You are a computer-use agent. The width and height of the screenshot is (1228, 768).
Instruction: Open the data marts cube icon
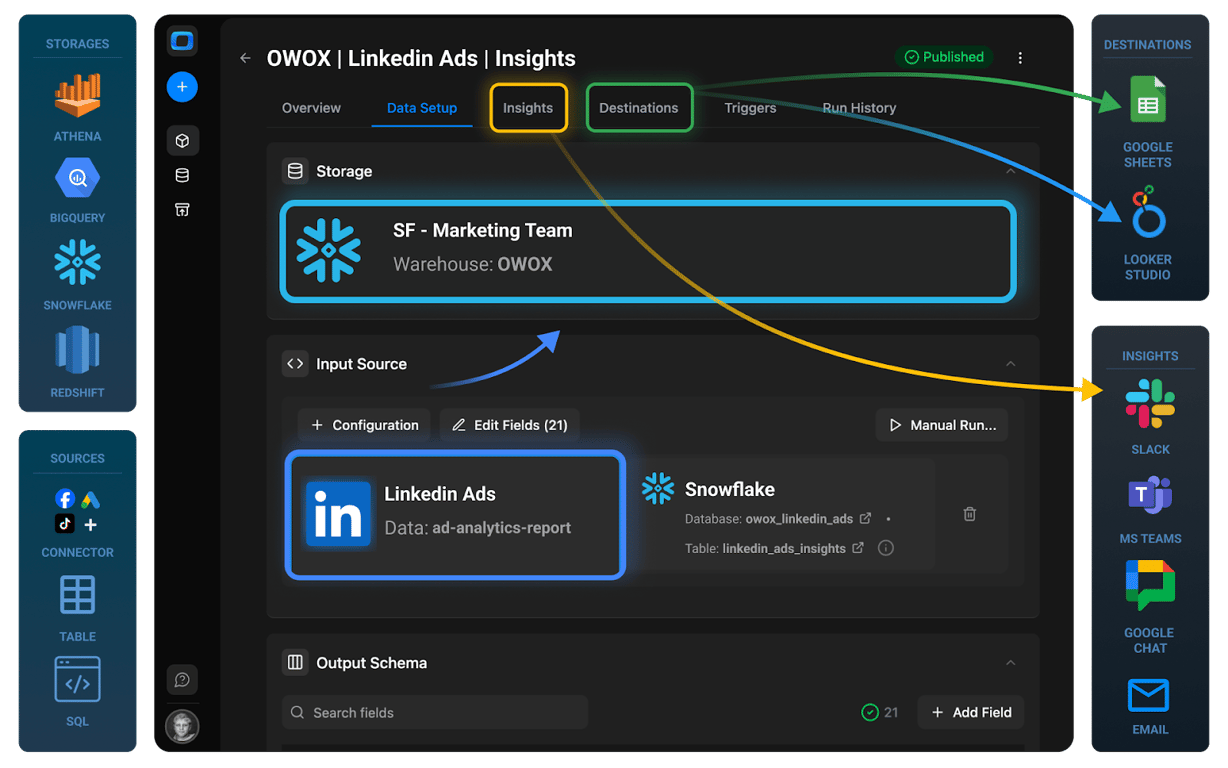(182, 141)
